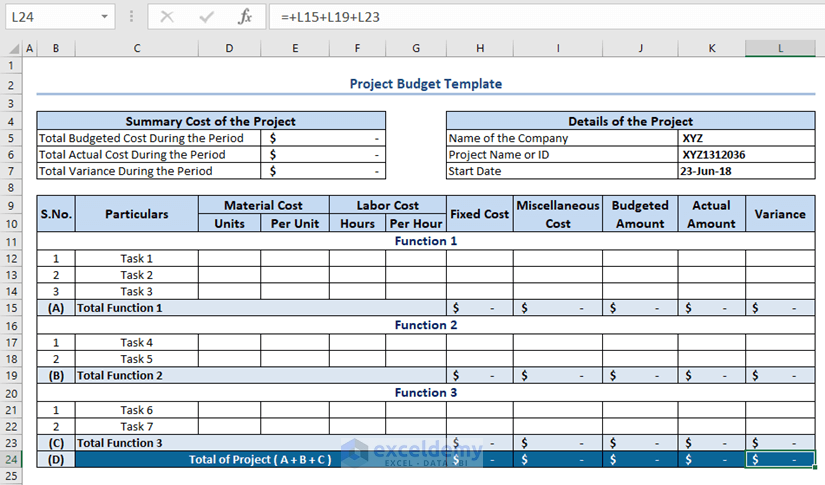Image resolution: width=825 pixels, height=485 pixels.
Task: Expand the Name Box dropdown arrow
Action: click(104, 17)
